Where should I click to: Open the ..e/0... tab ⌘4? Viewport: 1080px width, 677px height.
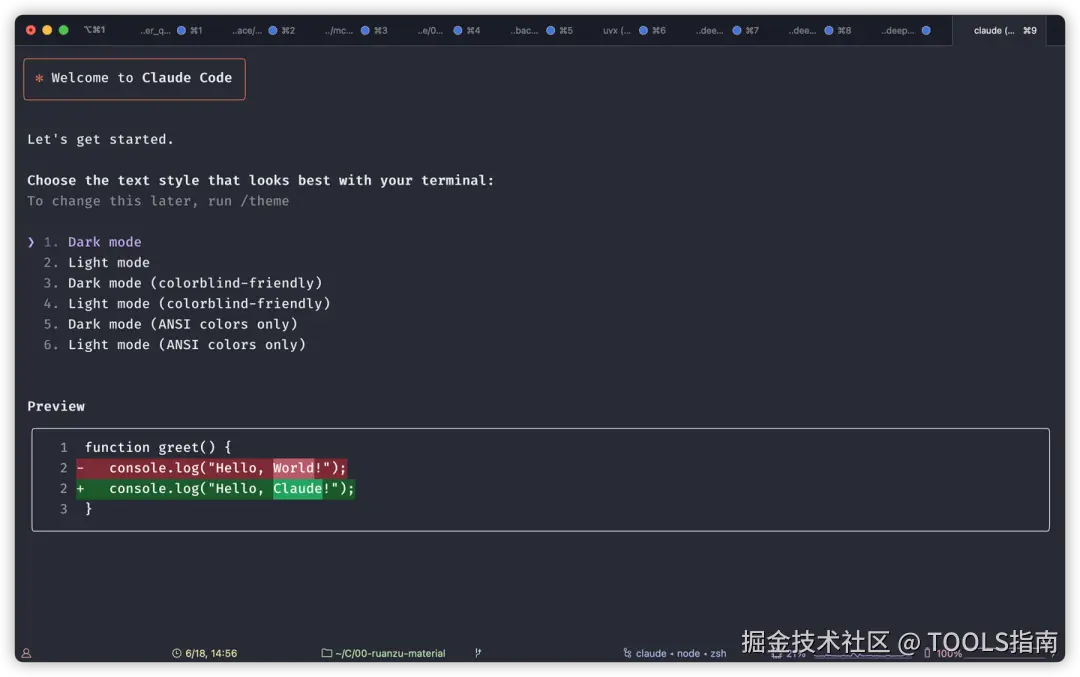pyautogui.click(x=448, y=30)
